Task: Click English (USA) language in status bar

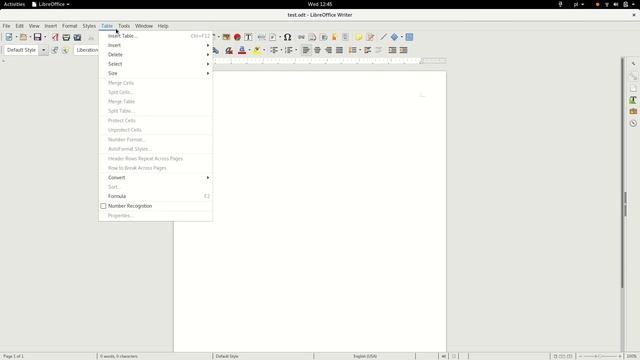Action: click(365, 356)
